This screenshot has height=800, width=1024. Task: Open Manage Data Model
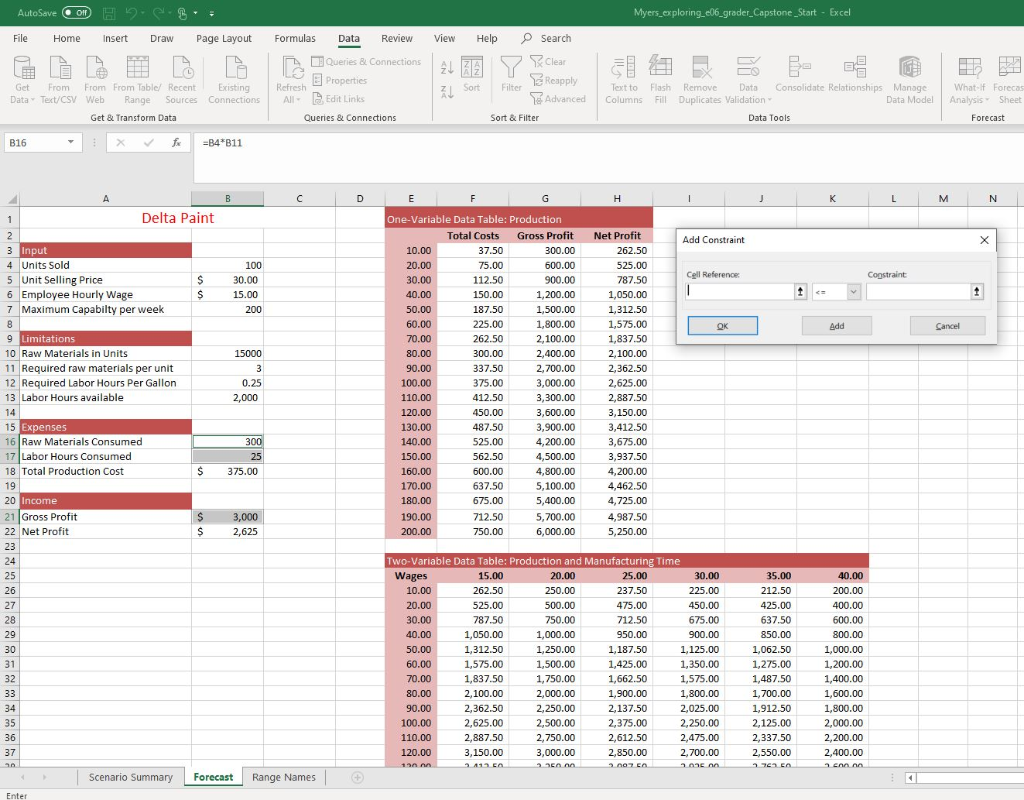click(910, 80)
